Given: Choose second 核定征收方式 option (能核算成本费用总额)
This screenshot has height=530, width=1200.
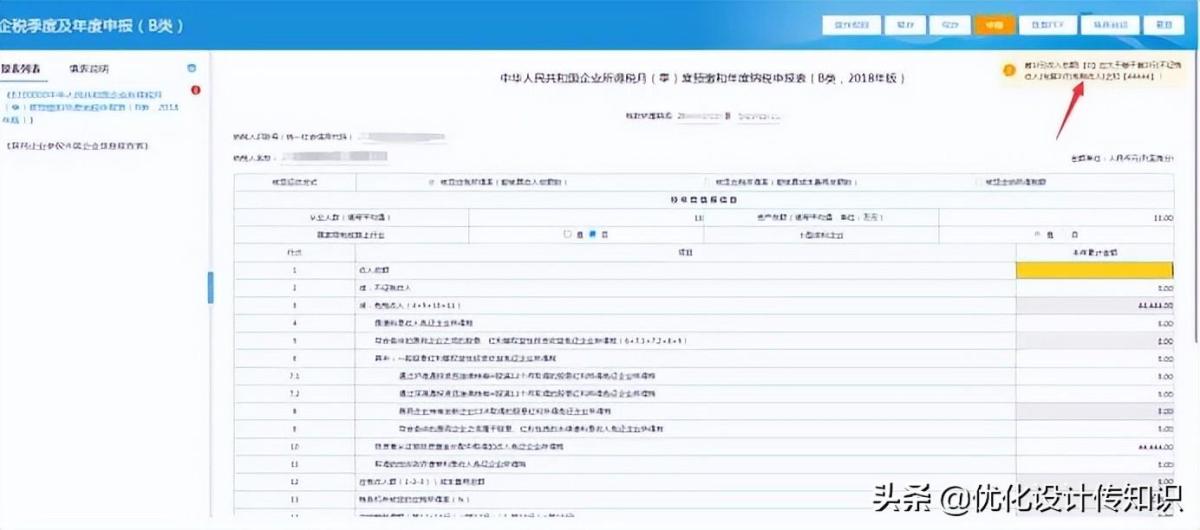Looking at the screenshot, I should click(x=706, y=183).
